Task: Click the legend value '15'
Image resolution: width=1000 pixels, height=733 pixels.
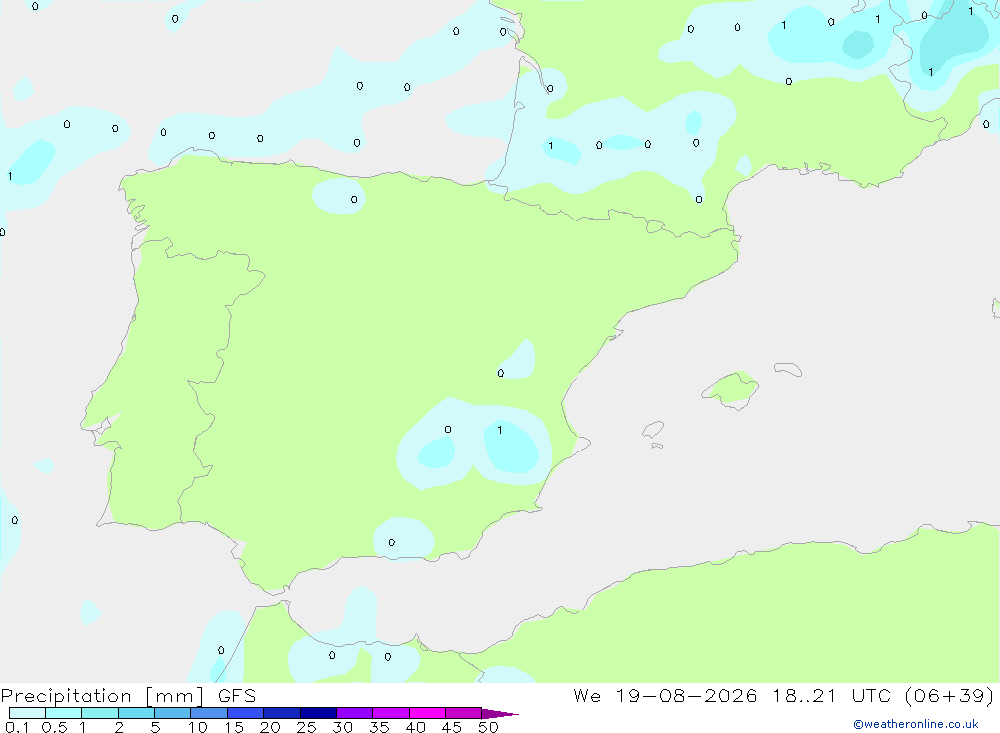Action: (x=233, y=727)
